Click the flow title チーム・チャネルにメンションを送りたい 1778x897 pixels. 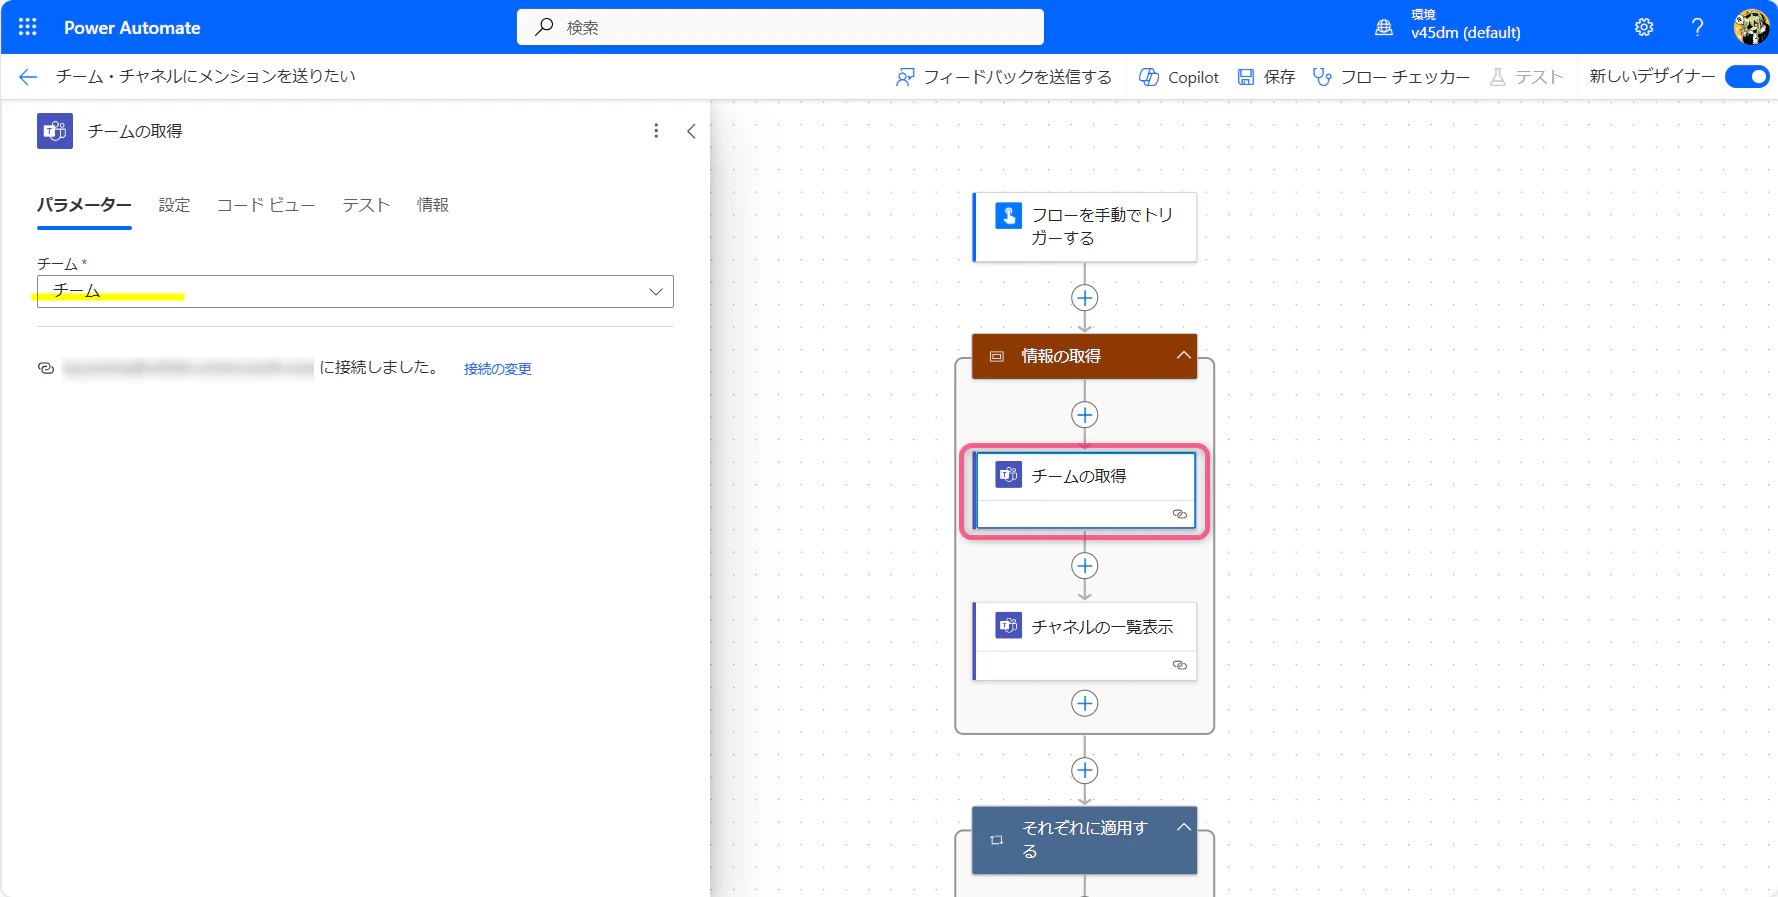click(206, 76)
